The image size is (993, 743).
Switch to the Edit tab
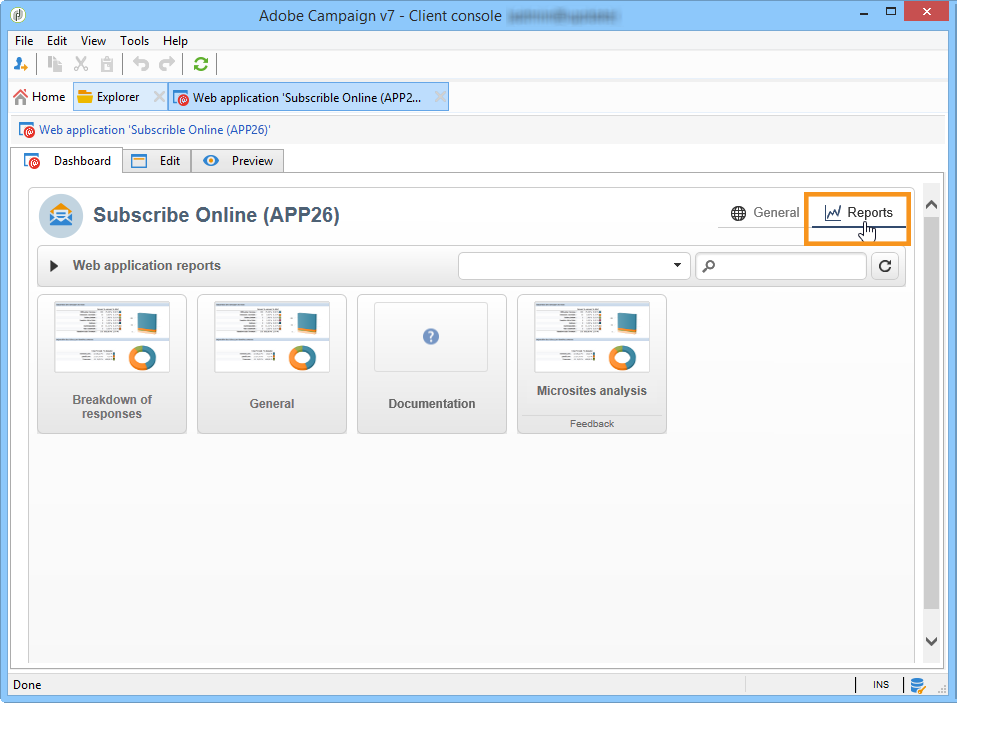[x=156, y=161]
